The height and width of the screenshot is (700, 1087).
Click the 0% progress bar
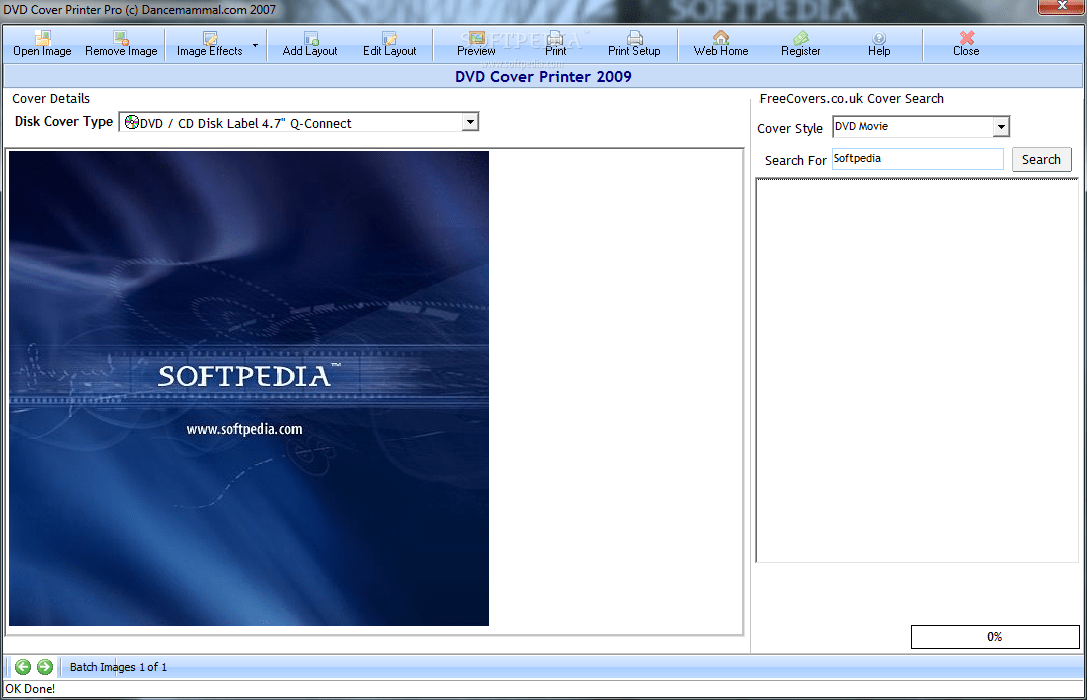pos(994,636)
